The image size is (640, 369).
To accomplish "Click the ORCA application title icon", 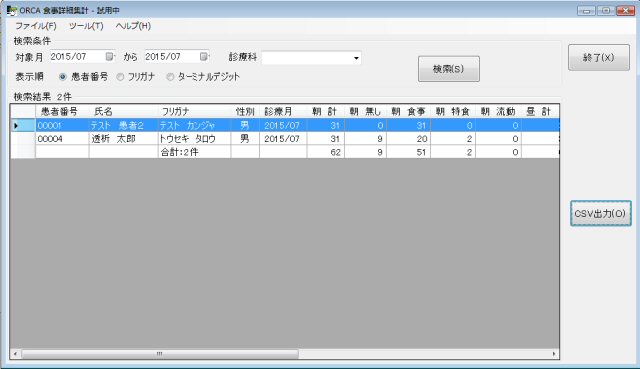I will (x=12, y=10).
